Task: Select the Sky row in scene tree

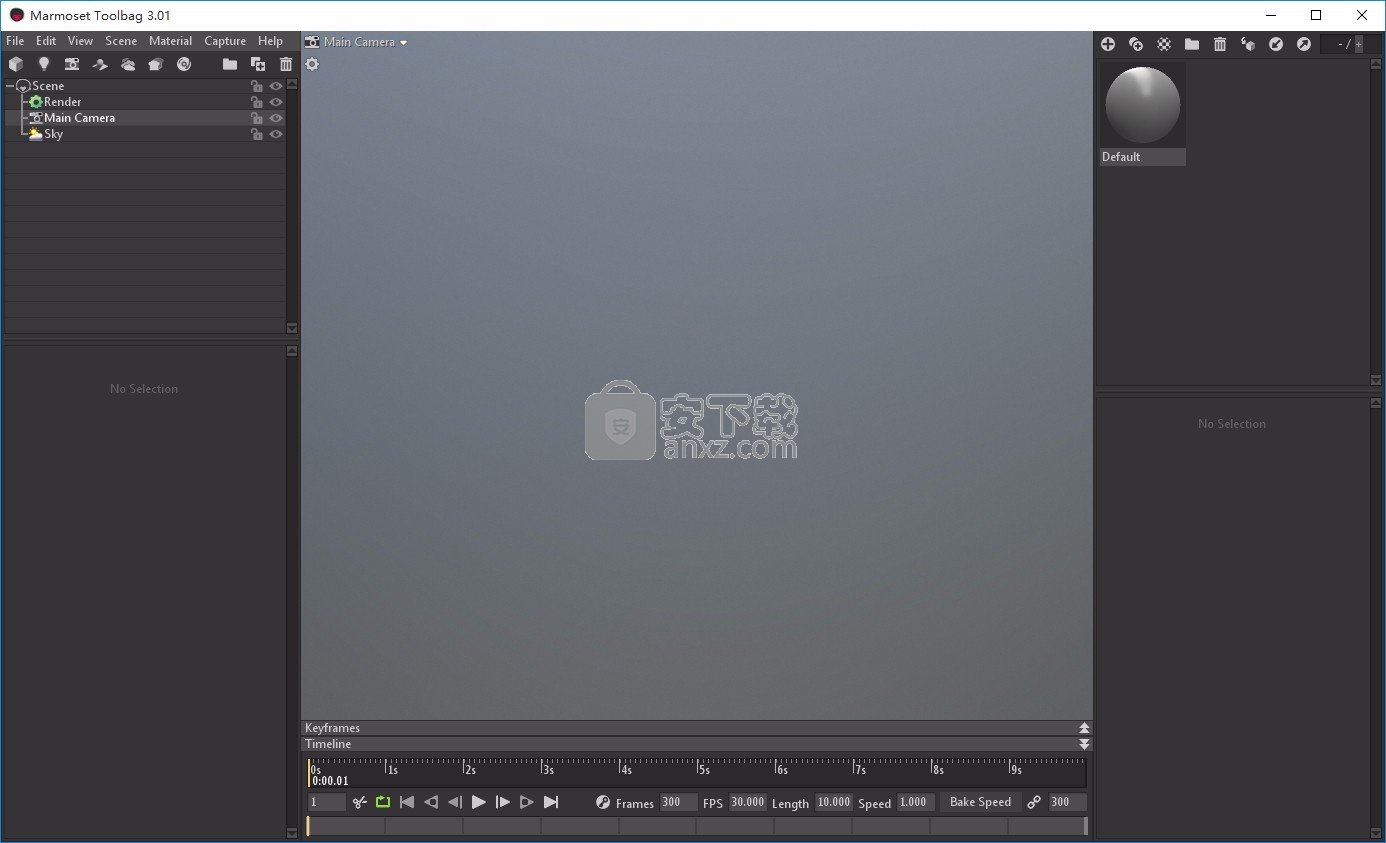Action: [x=146, y=134]
